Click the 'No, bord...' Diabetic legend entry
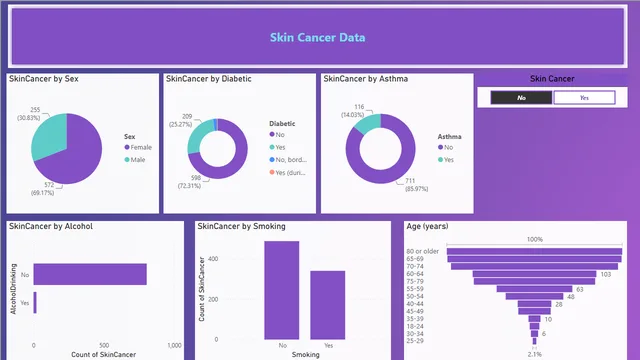 pyautogui.click(x=288, y=160)
